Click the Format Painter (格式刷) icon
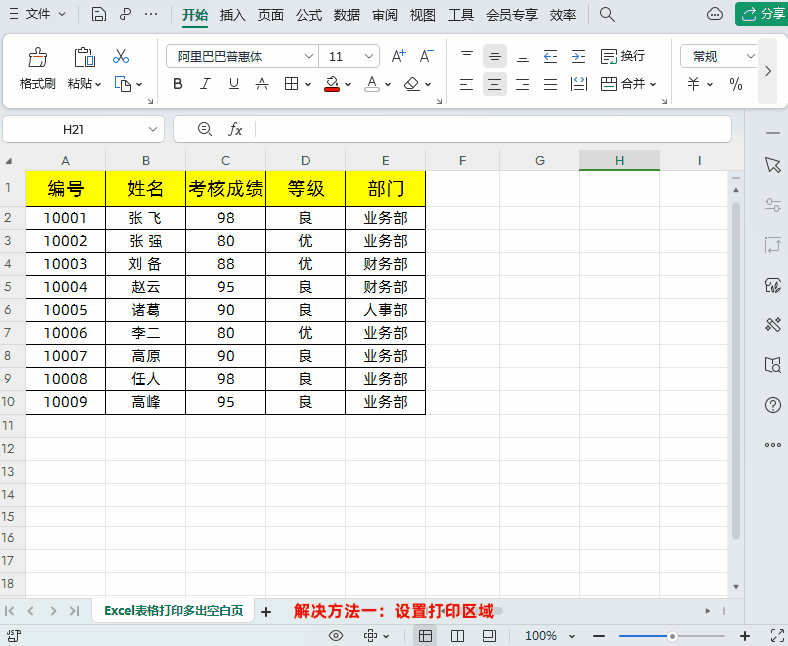 coord(37,68)
